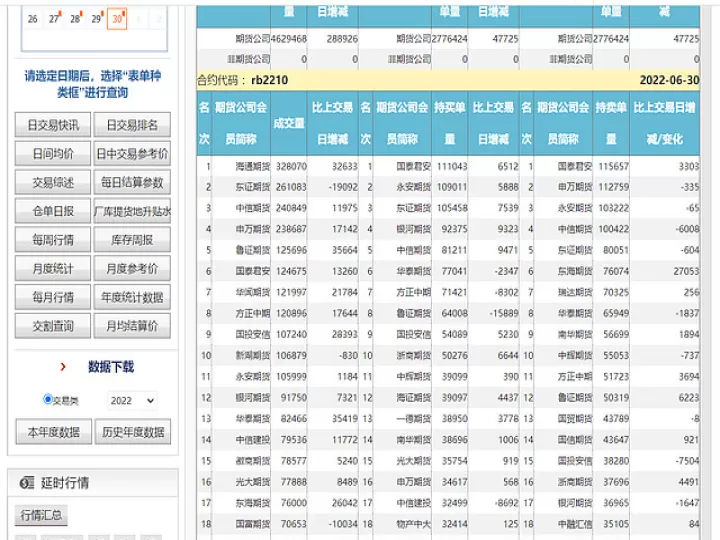Click the red arrow beside 数据下载
The height and width of the screenshot is (540, 720).
pyautogui.click(x=63, y=366)
